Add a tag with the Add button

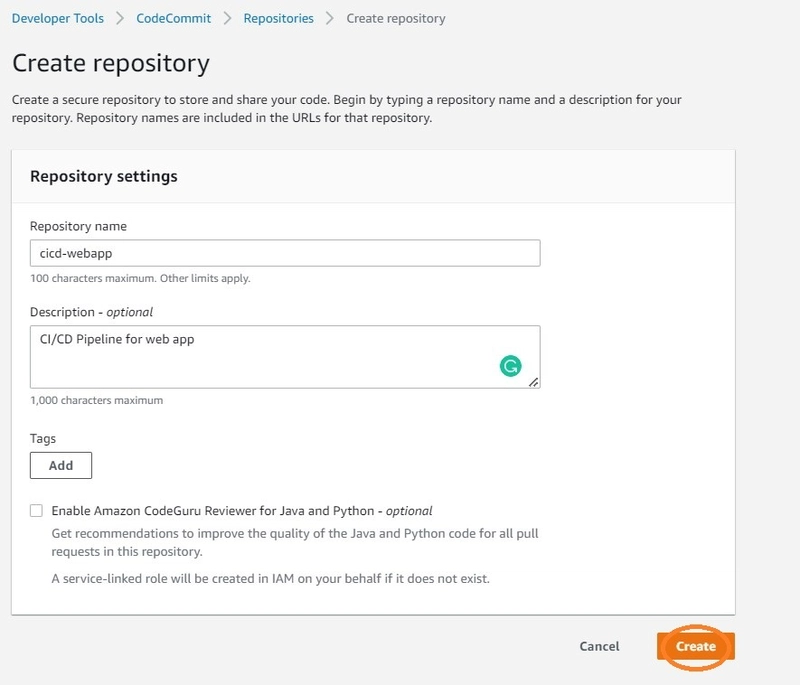point(61,465)
